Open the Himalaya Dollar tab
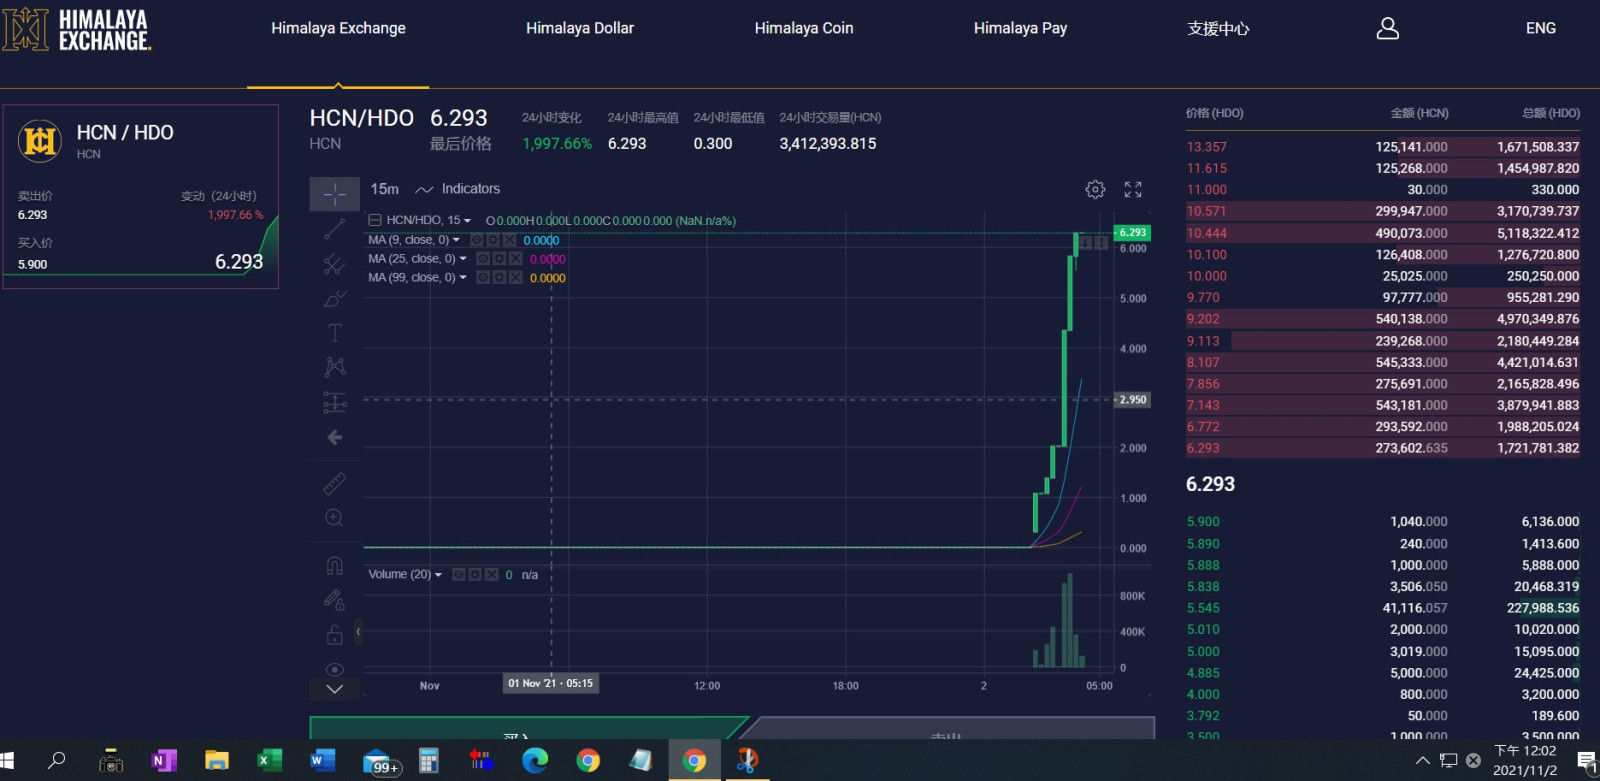 coord(580,28)
